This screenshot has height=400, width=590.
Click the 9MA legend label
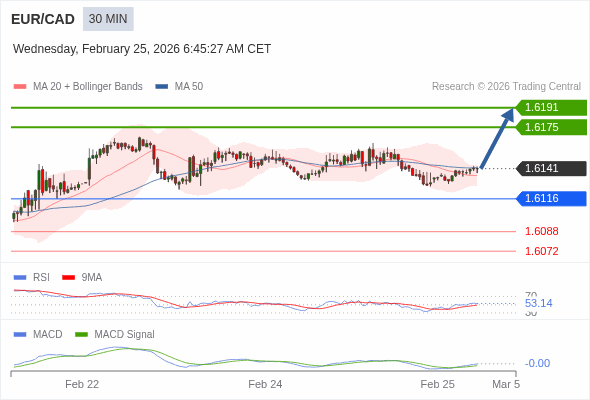pos(92,278)
